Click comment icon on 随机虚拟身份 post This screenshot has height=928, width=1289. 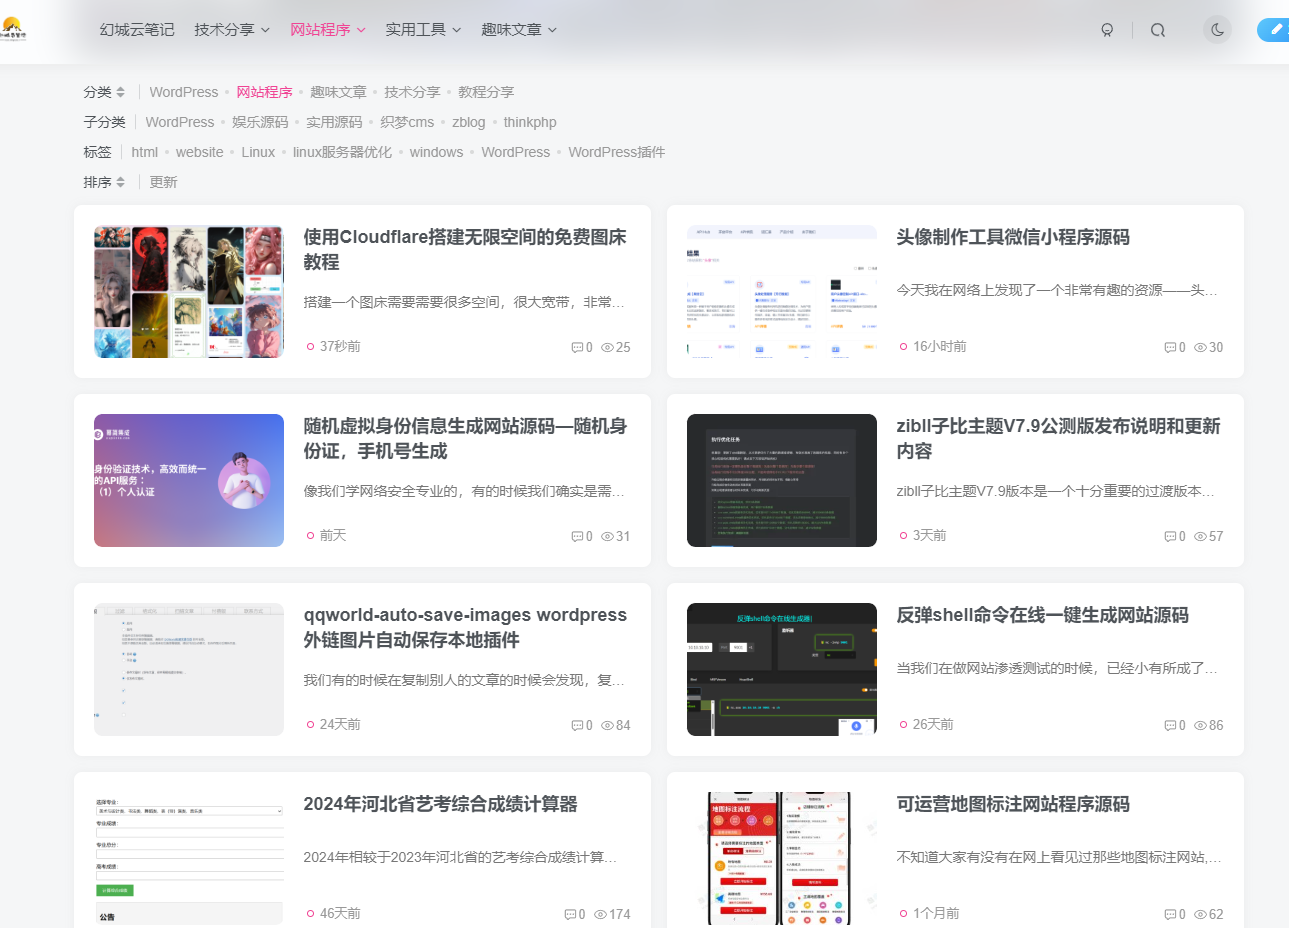577,537
